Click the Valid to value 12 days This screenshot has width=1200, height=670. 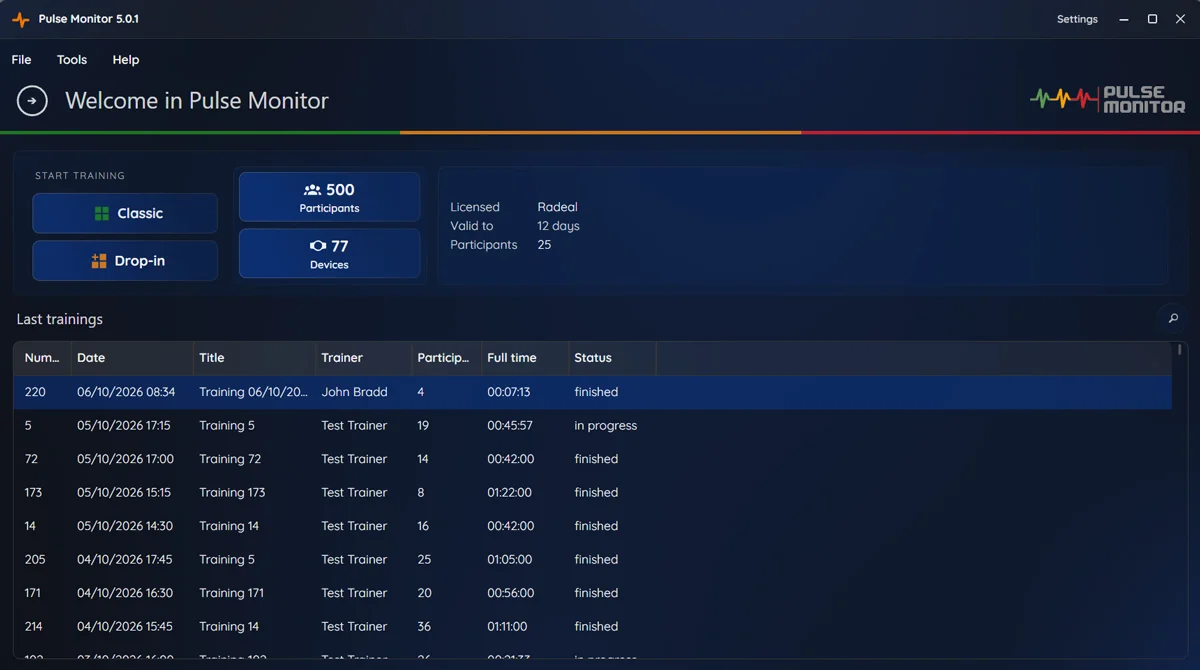point(559,226)
